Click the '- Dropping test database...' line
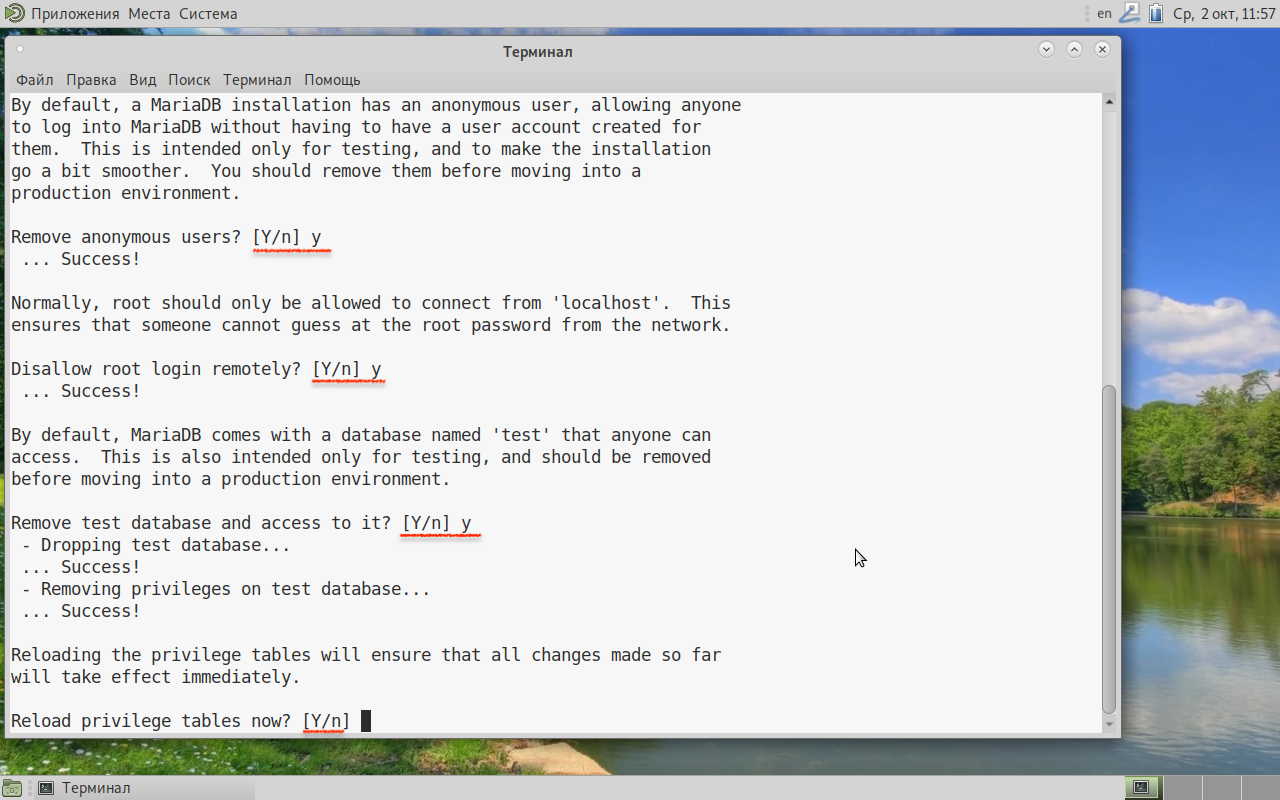 156,545
